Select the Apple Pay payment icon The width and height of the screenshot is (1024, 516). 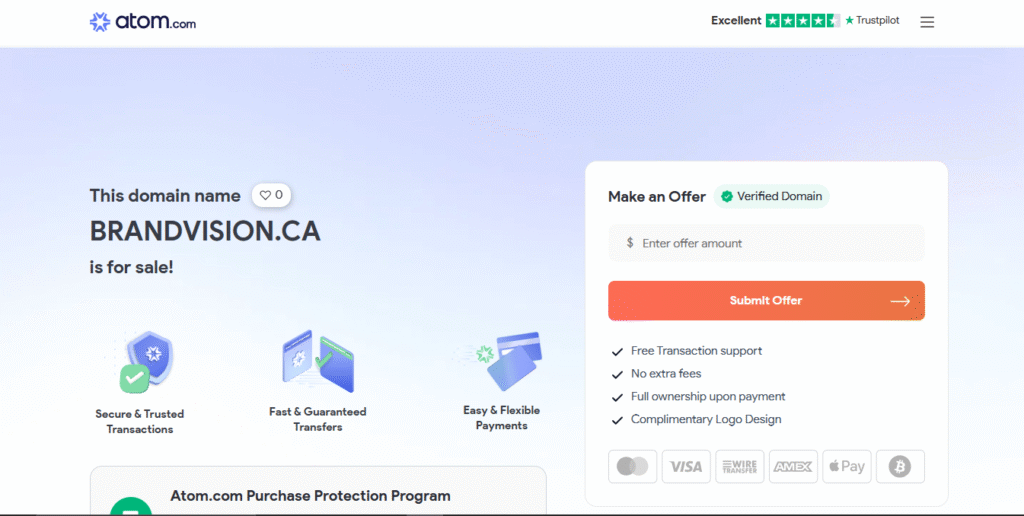847,466
